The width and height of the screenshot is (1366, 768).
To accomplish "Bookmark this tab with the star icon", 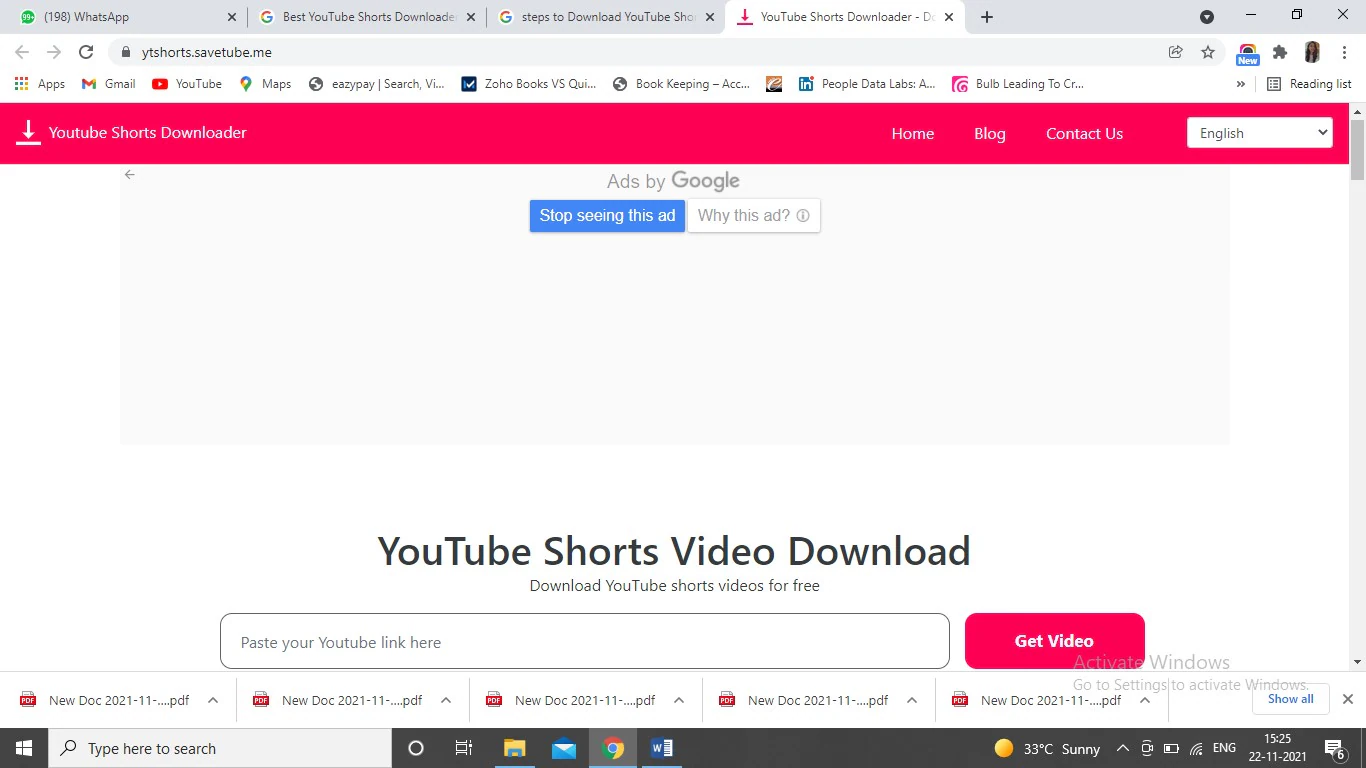I will tap(1208, 52).
